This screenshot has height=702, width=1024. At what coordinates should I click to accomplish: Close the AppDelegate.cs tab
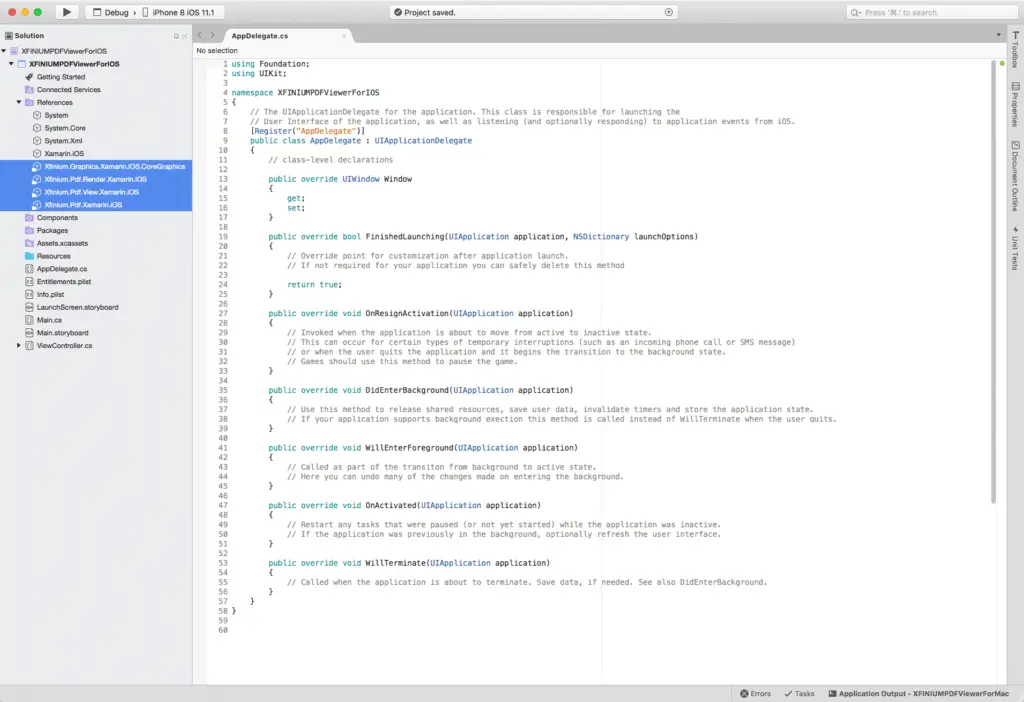point(344,36)
